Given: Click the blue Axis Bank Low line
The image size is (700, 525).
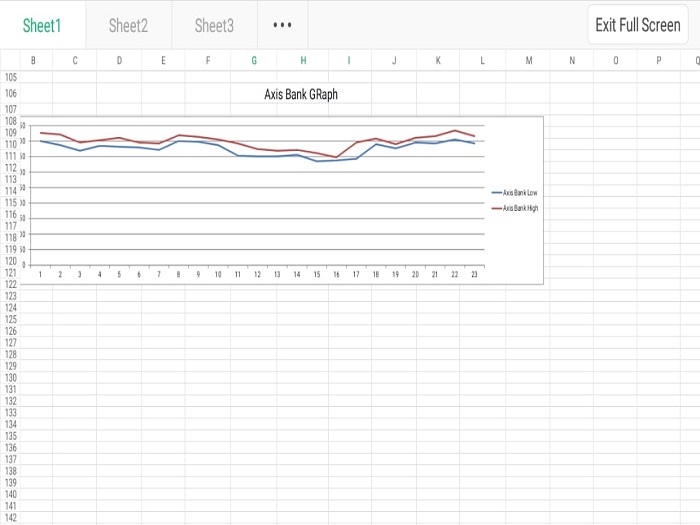Looking at the screenshot, I should [x=258, y=156].
